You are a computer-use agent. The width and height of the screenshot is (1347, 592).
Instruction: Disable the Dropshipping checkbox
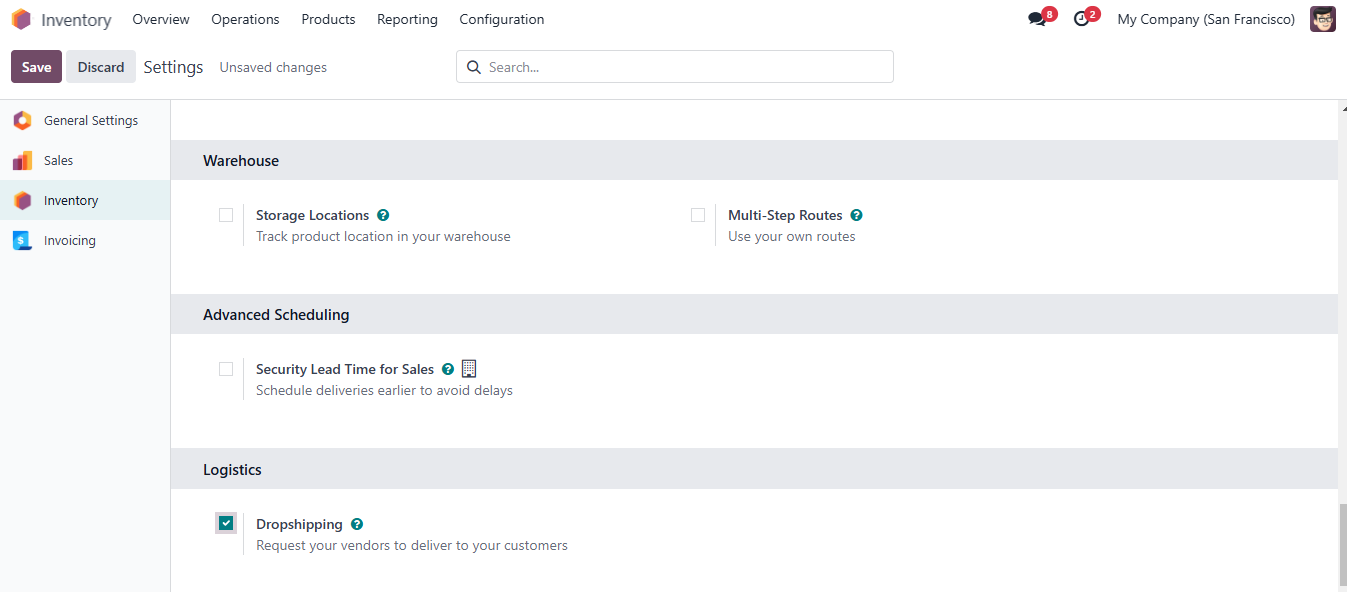(x=226, y=522)
